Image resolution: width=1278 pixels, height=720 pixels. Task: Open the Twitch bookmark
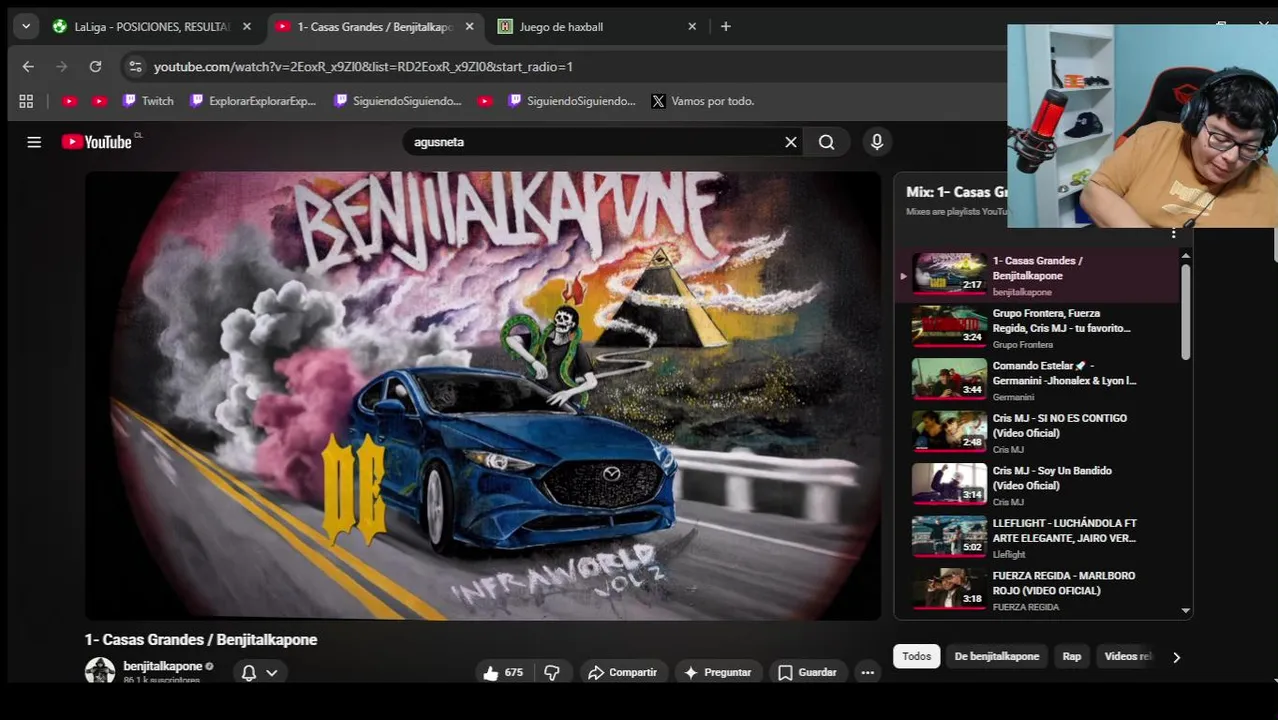click(x=148, y=101)
